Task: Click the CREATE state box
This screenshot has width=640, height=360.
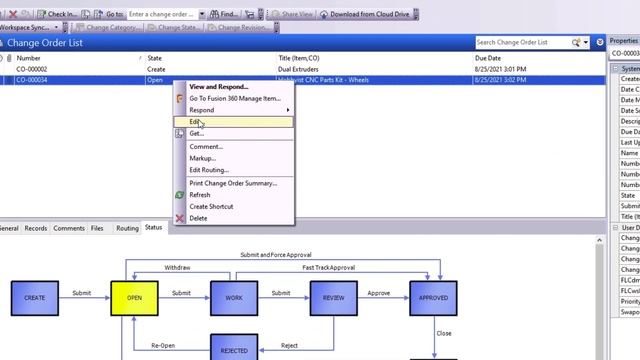Action: 35,298
